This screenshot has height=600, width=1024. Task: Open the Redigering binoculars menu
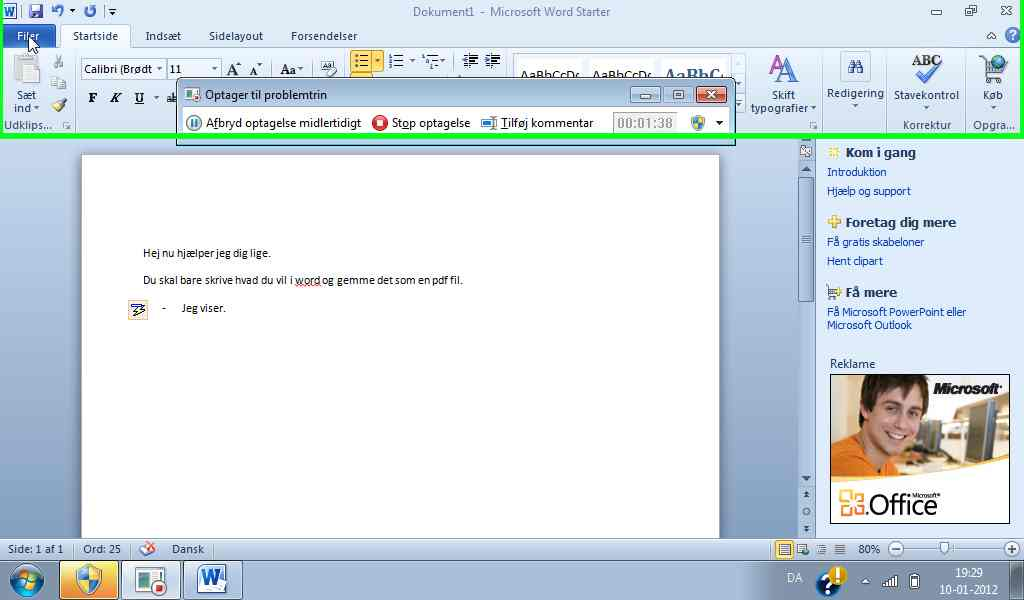click(x=855, y=81)
